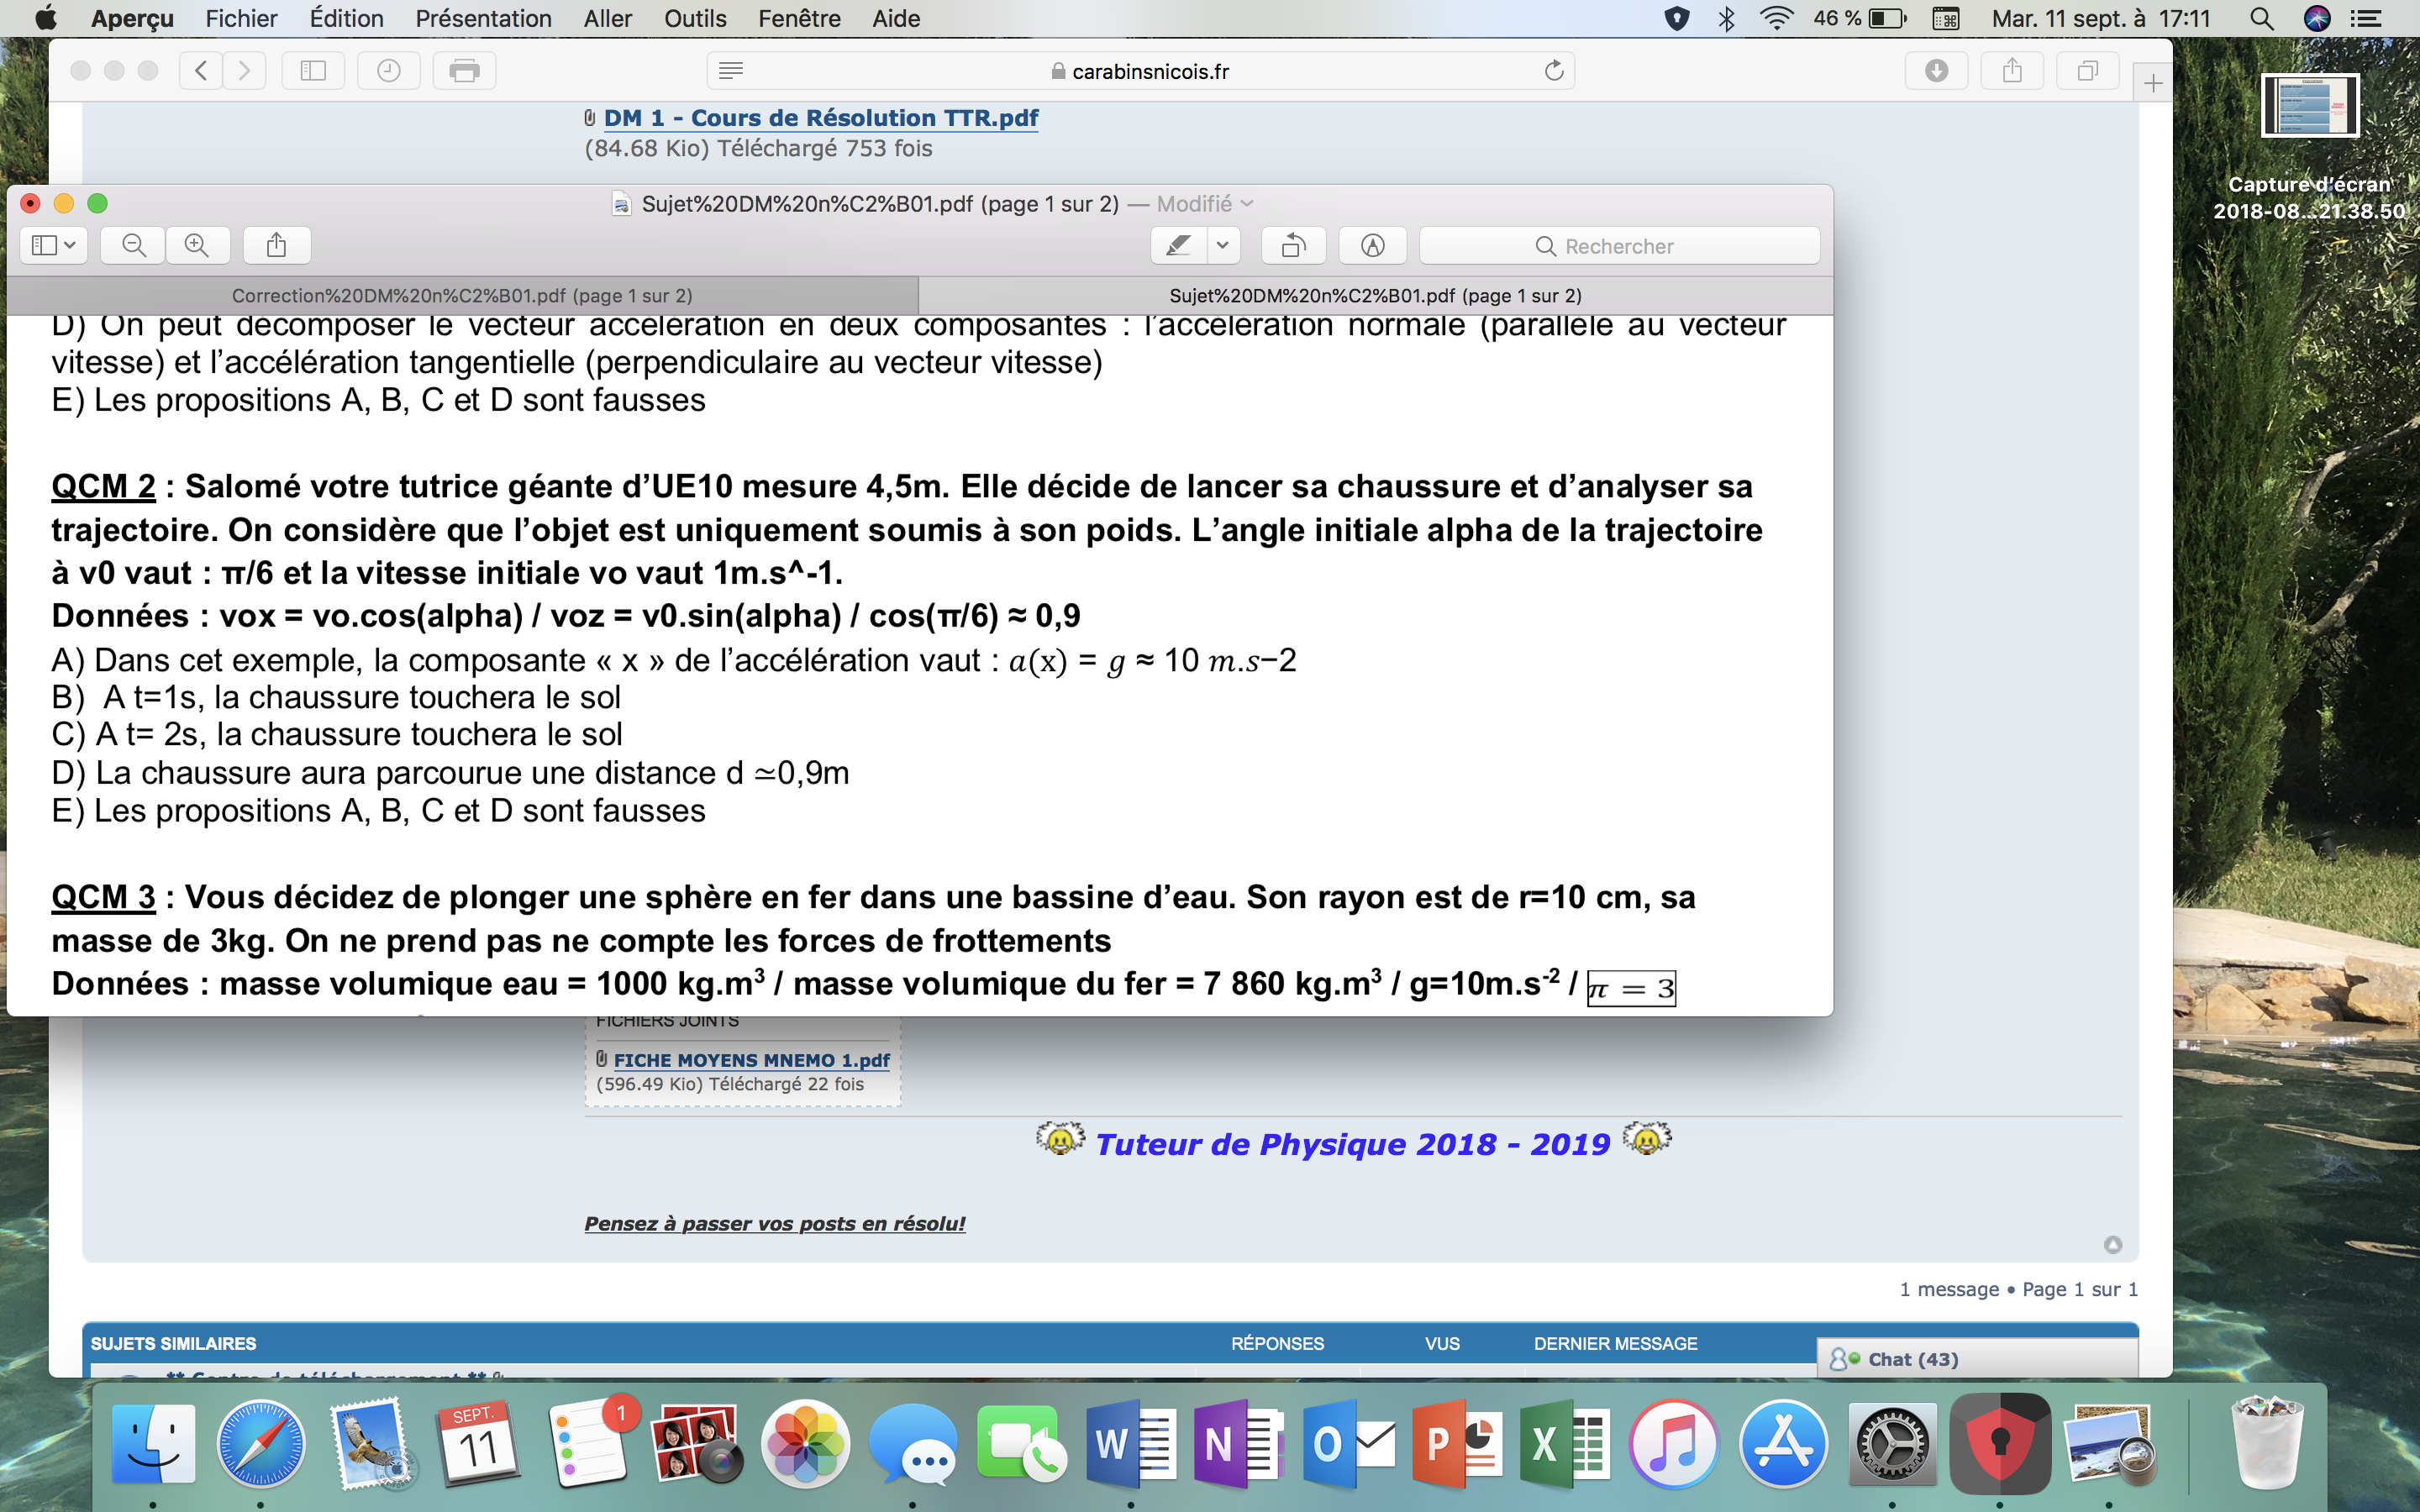Click the zoom in magnifier in Preview
This screenshot has width=2420, height=1512.
[x=197, y=245]
